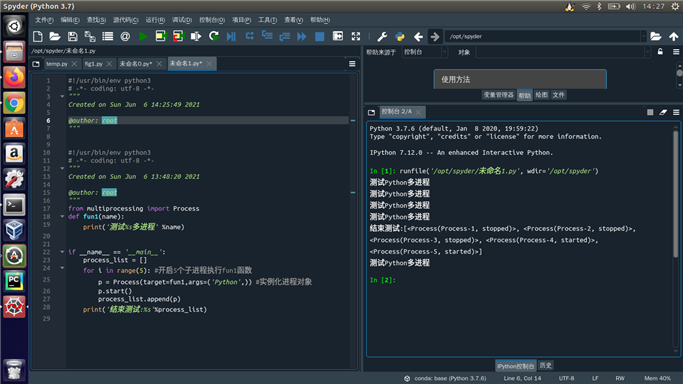Open the editor pane options menu

pos(352,64)
